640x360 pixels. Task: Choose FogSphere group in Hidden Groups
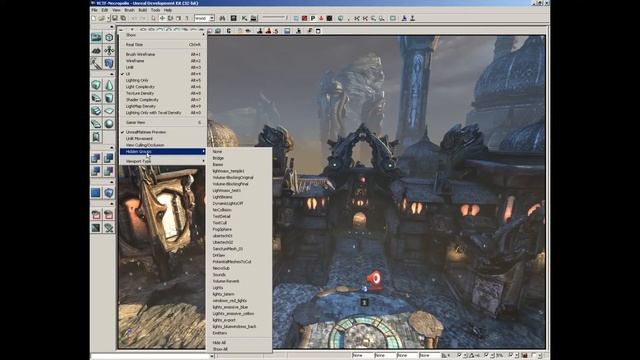240,229
